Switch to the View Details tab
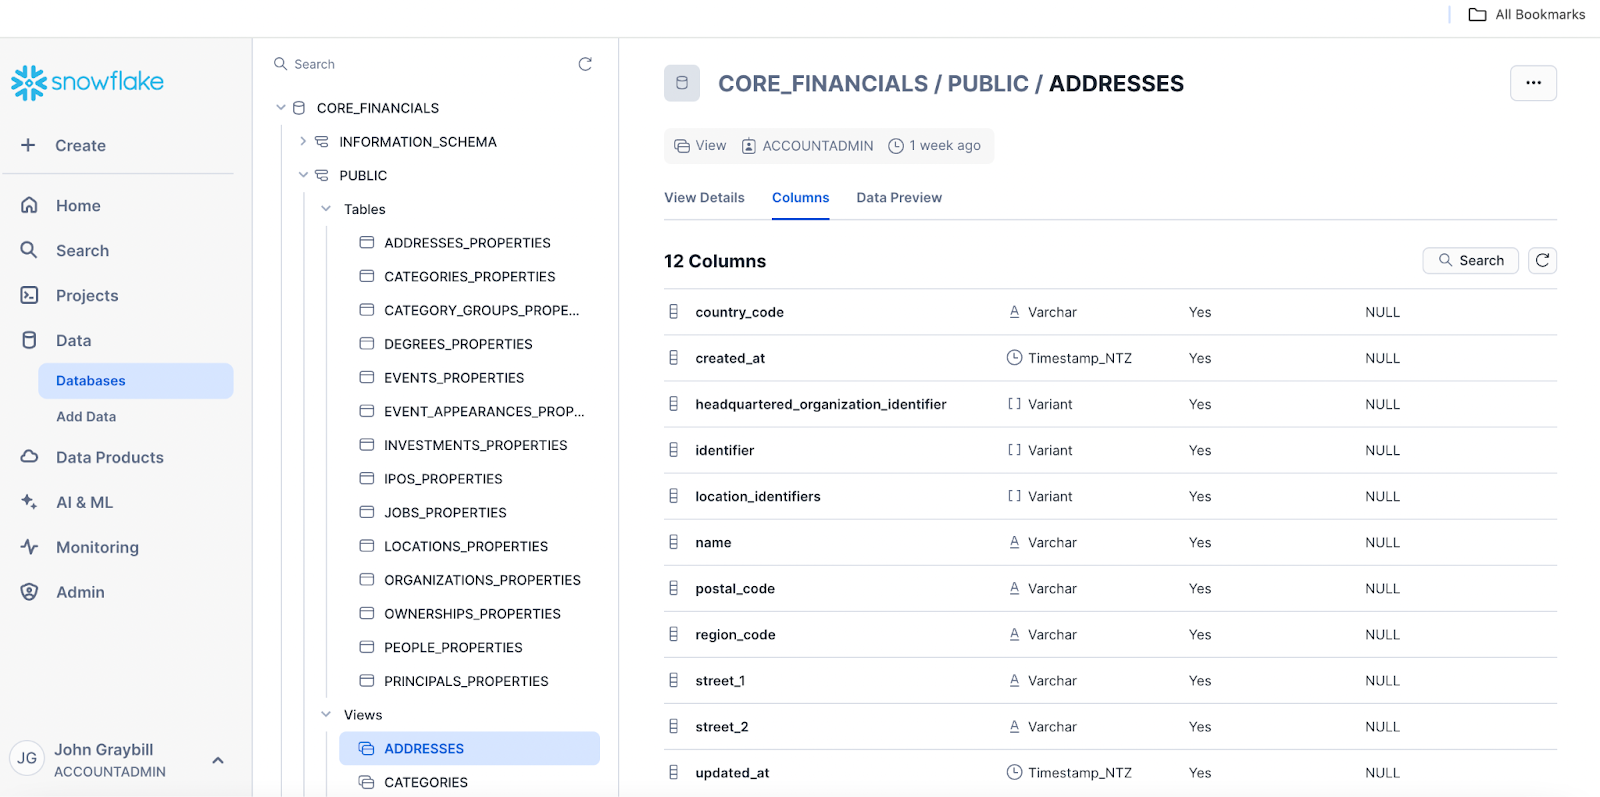 click(704, 198)
